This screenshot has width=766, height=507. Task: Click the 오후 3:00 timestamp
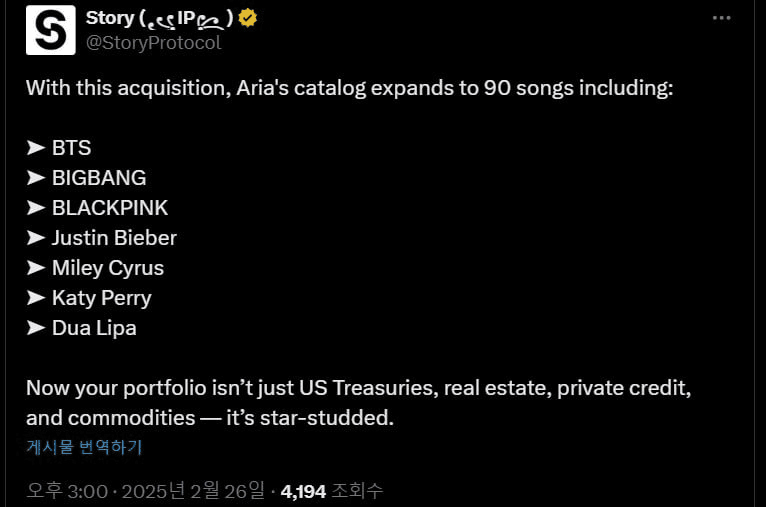coord(67,491)
